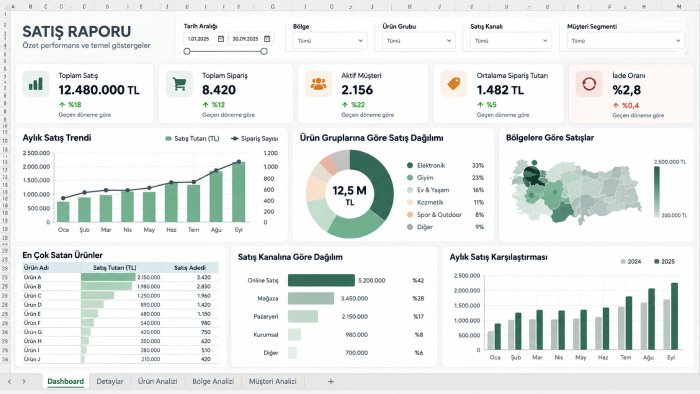Click the 12.480.000 TL total sales value
The width and height of the screenshot is (700, 394).
(99, 90)
